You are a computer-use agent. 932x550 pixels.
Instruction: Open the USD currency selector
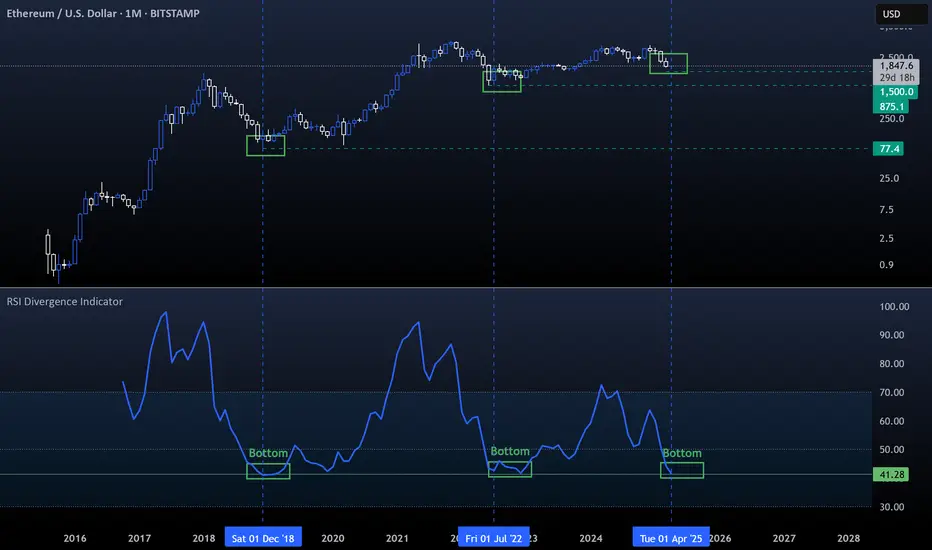click(900, 14)
